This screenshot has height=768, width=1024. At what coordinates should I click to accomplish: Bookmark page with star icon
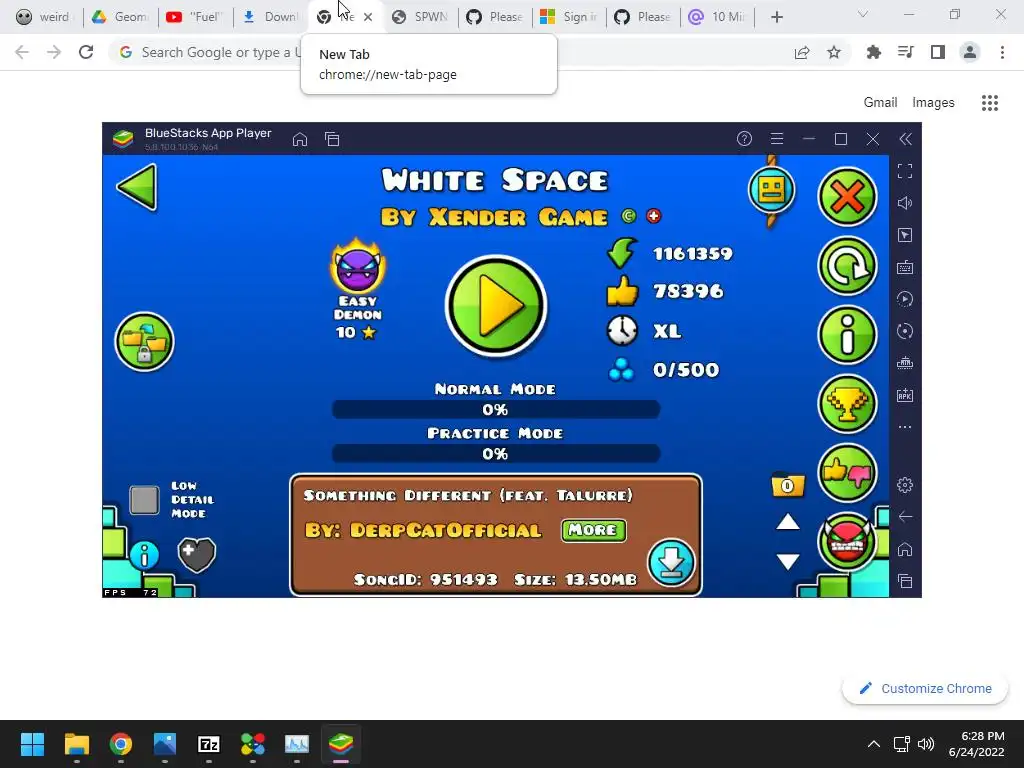coord(834,52)
